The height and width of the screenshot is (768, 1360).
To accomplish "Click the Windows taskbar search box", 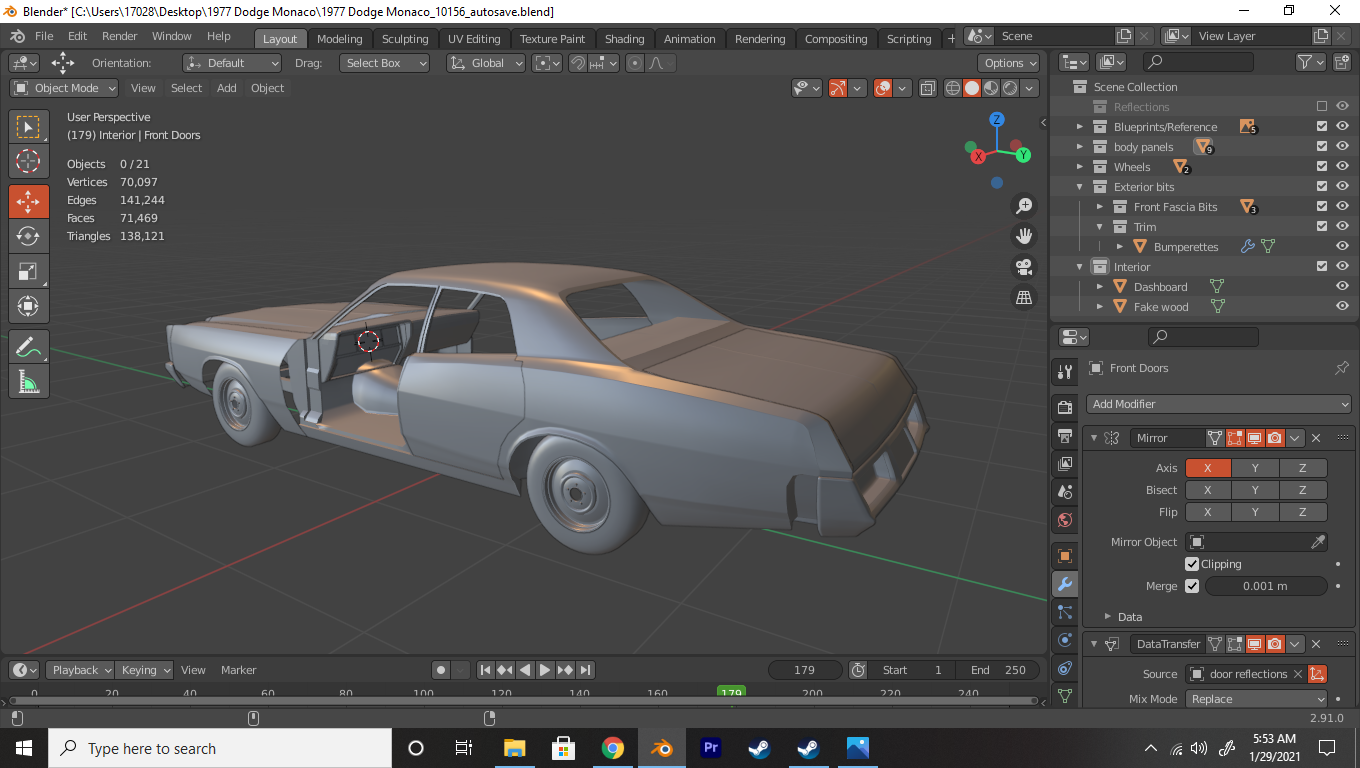I will pos(220,748).
